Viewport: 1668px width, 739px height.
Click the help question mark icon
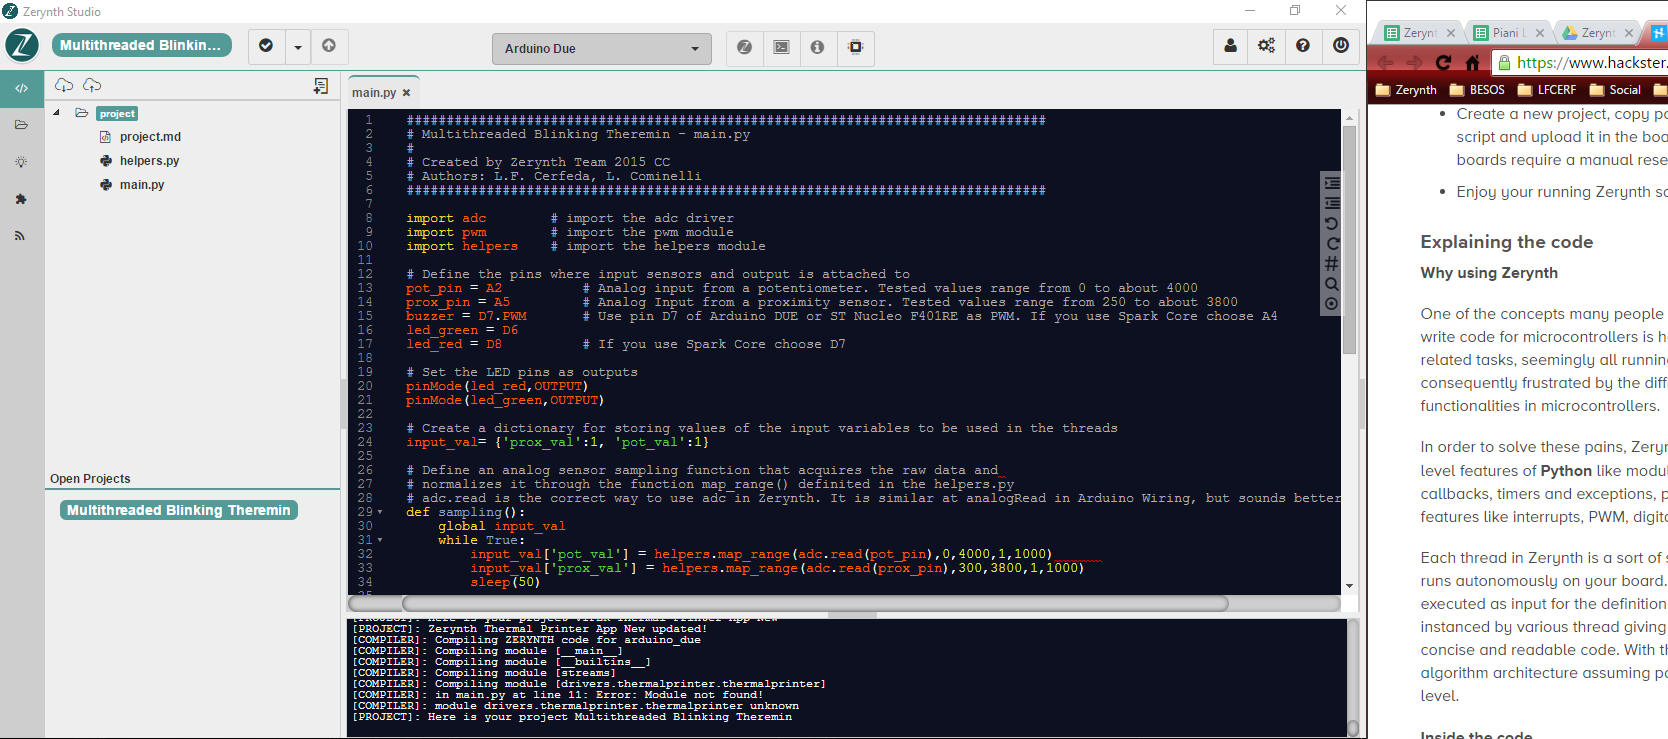click(x=1303, y=46)
